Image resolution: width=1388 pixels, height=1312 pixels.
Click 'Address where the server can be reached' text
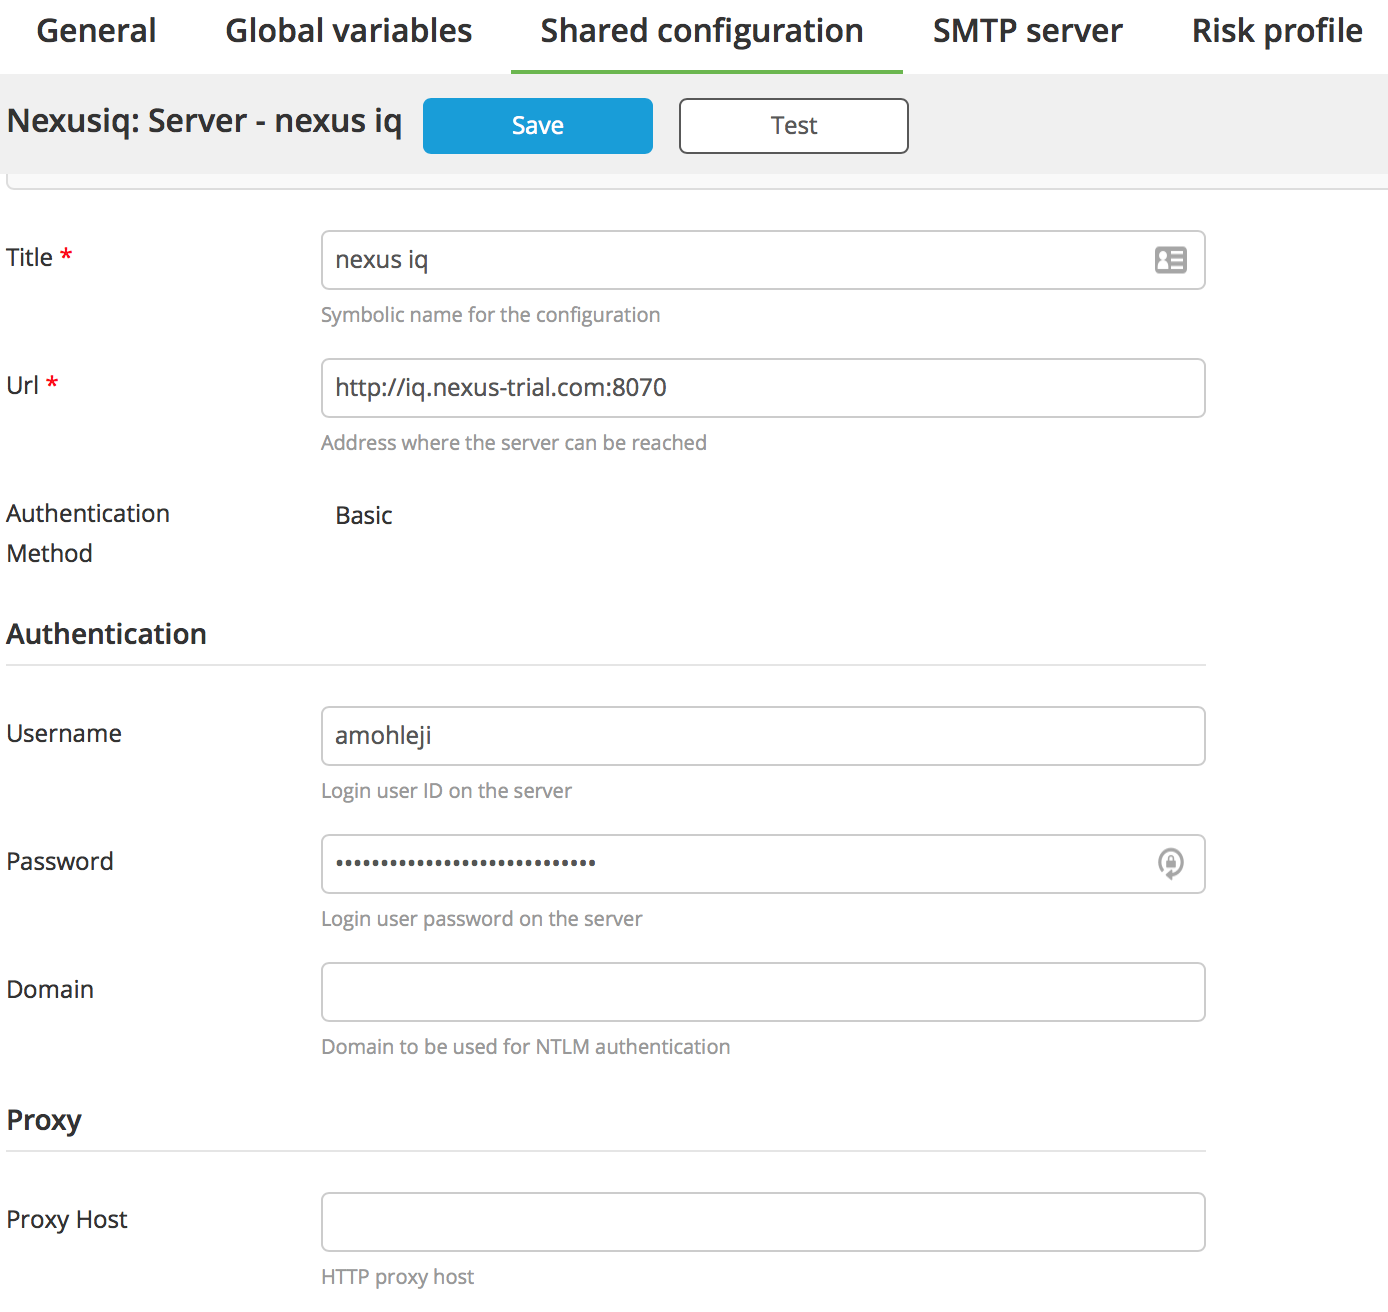tap(514, 443)
